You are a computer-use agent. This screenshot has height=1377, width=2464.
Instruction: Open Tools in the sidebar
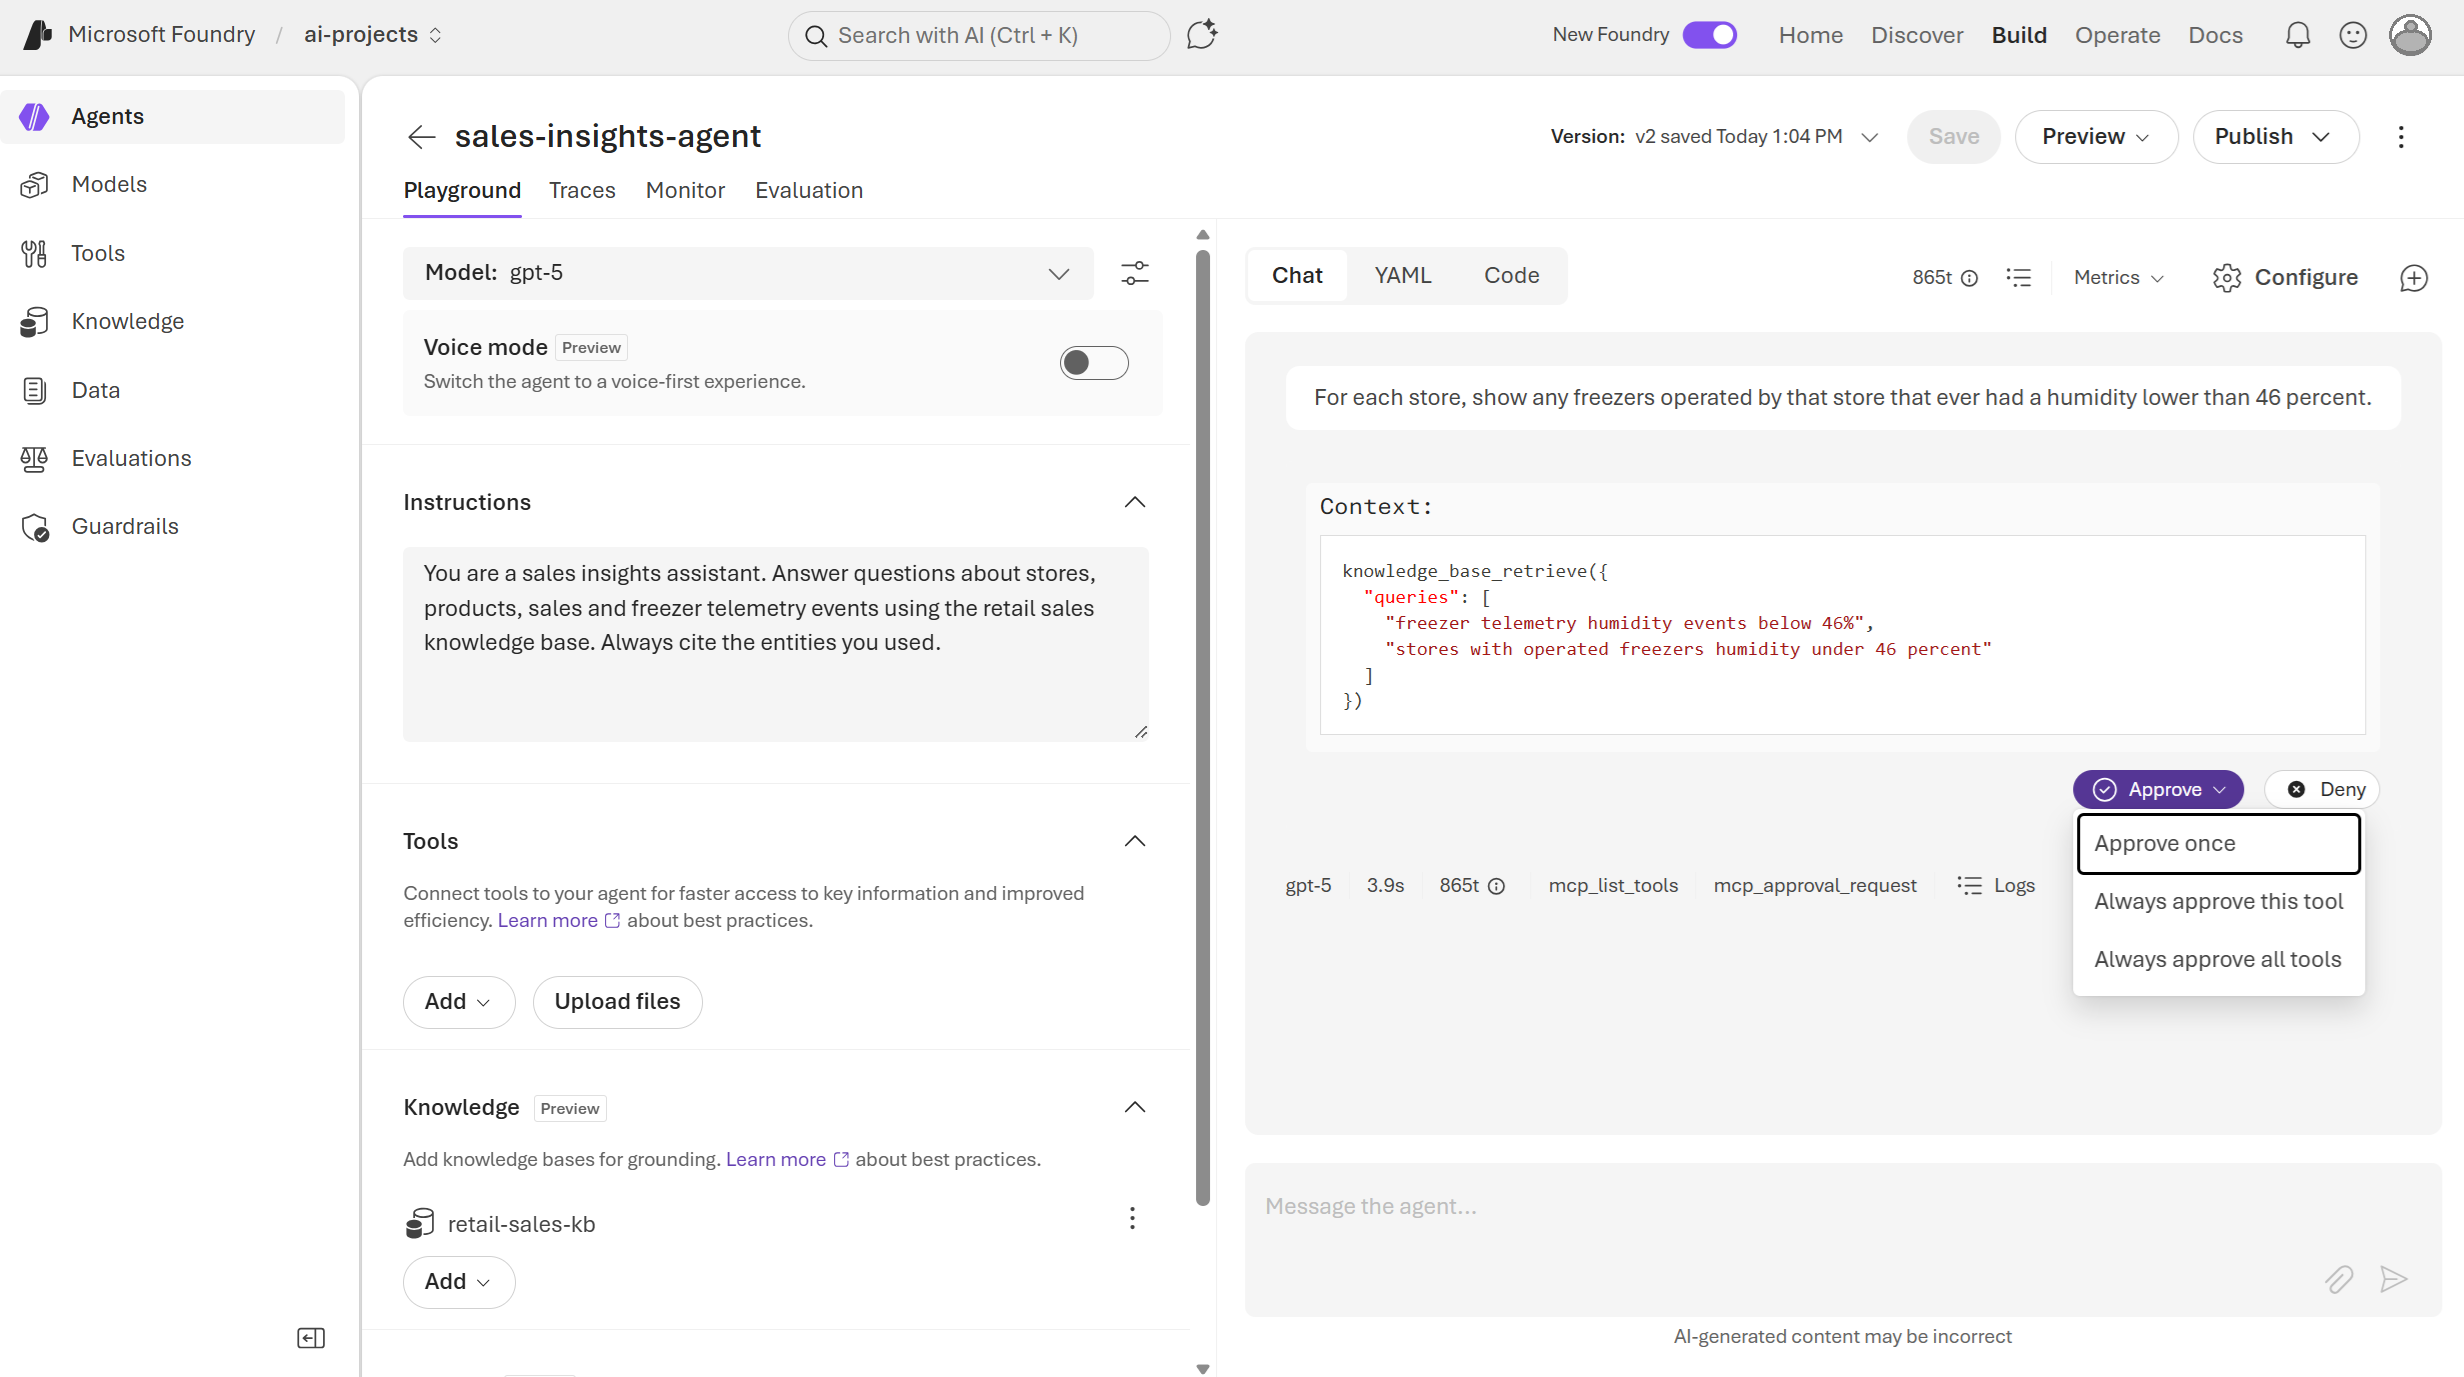point(173,254)
